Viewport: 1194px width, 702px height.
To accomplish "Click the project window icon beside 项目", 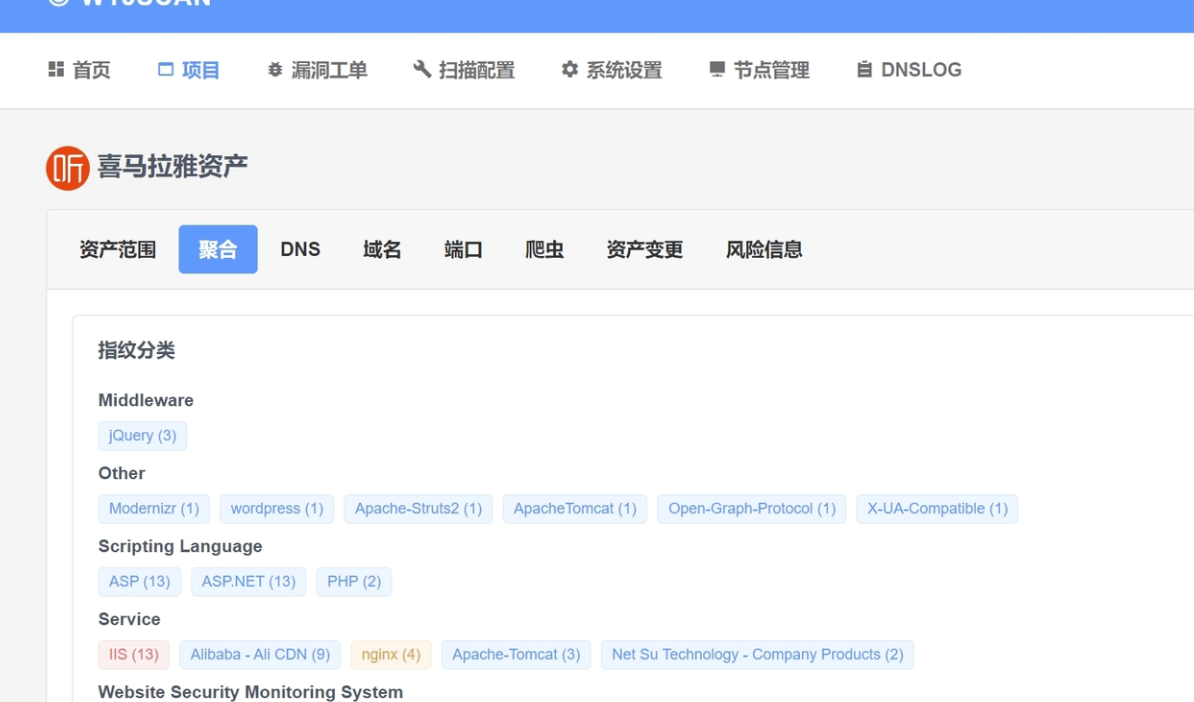I will (165, 69).
